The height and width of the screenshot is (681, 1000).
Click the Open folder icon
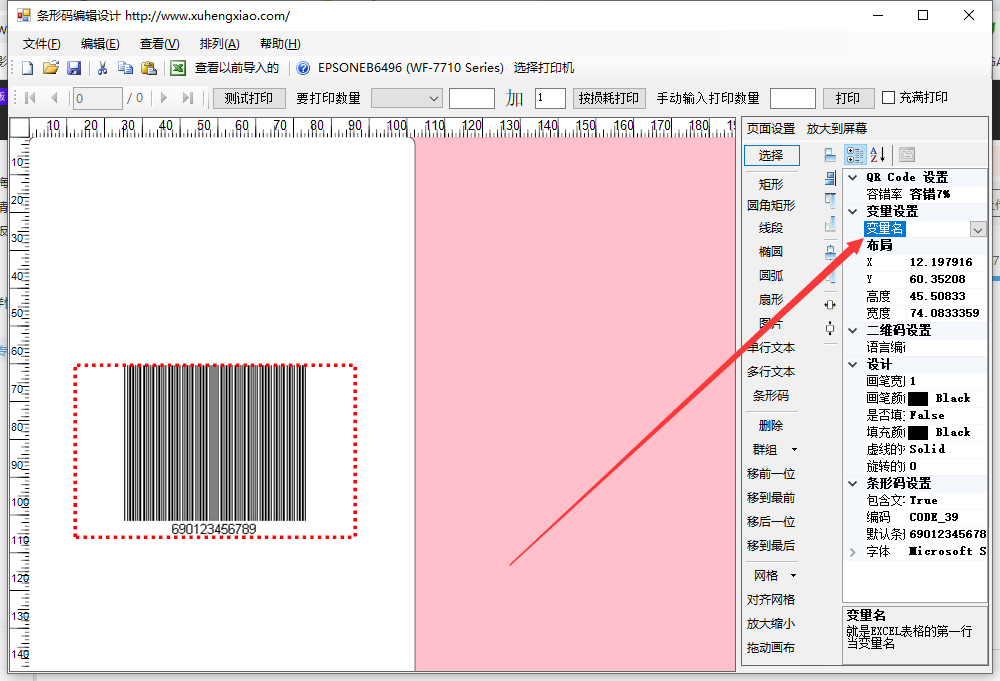point(51,68)
